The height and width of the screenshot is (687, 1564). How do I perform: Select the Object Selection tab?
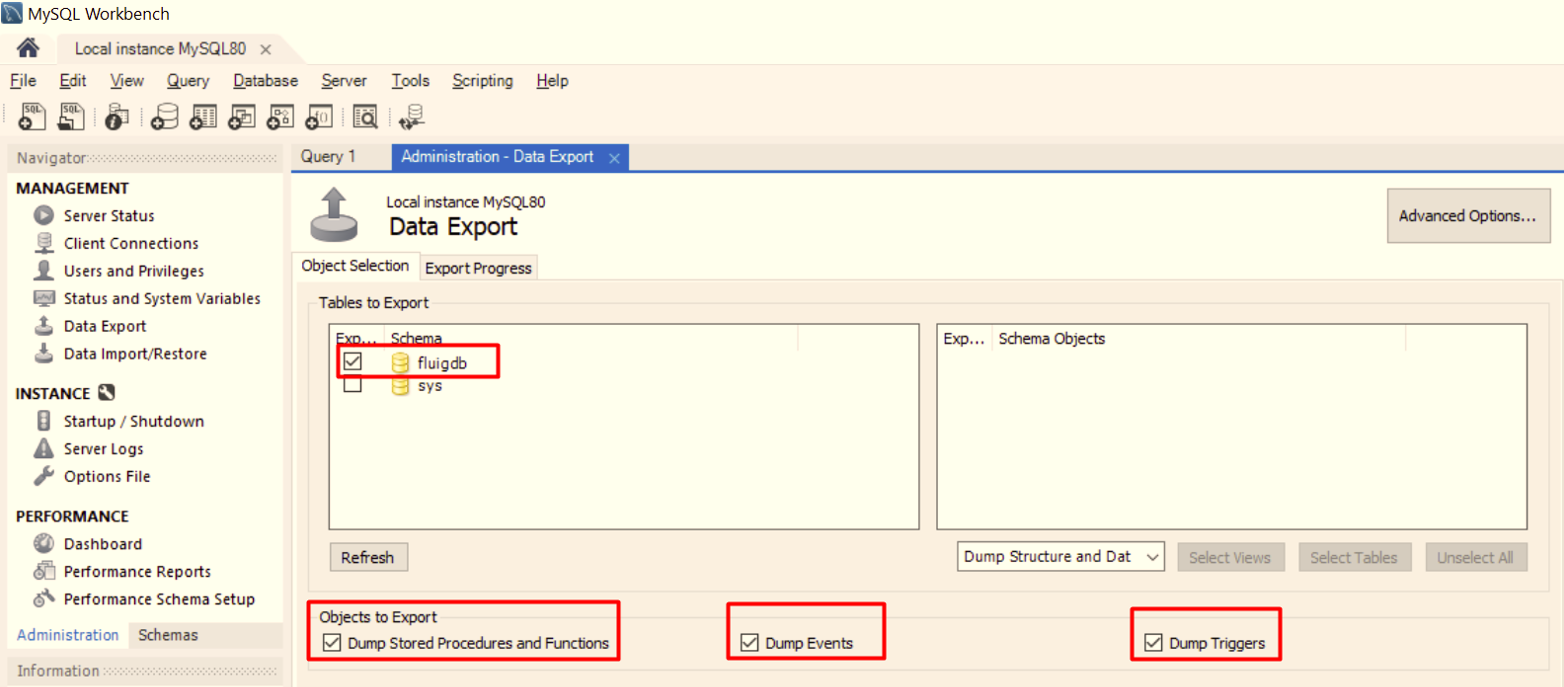pos(355,266)
